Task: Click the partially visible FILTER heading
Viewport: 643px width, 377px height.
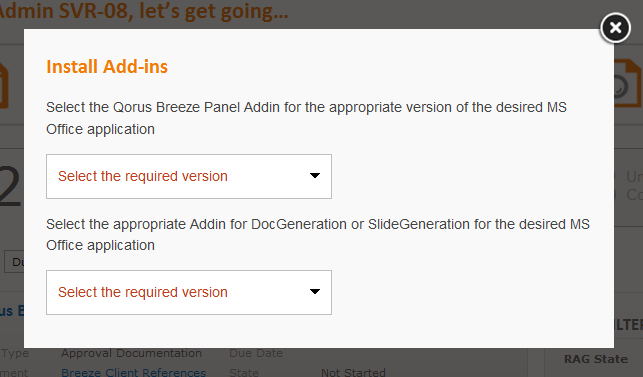Action: click(628, 324)
